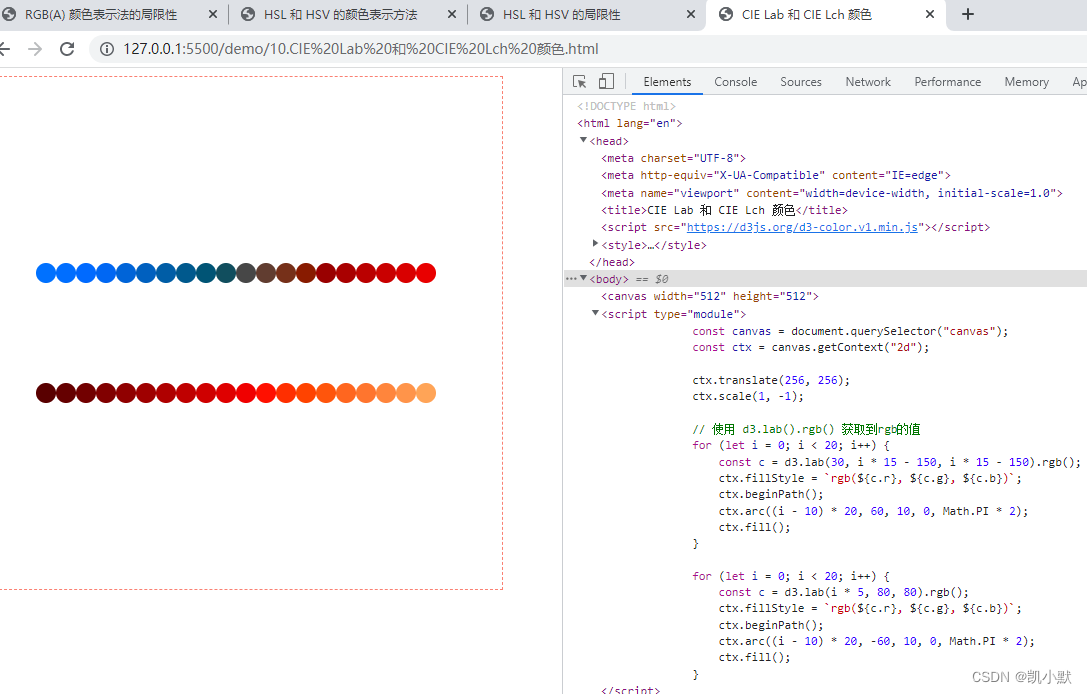Click the rightmost red circle in top row
The image size is (1087, 694).
[x=426, y=273]
